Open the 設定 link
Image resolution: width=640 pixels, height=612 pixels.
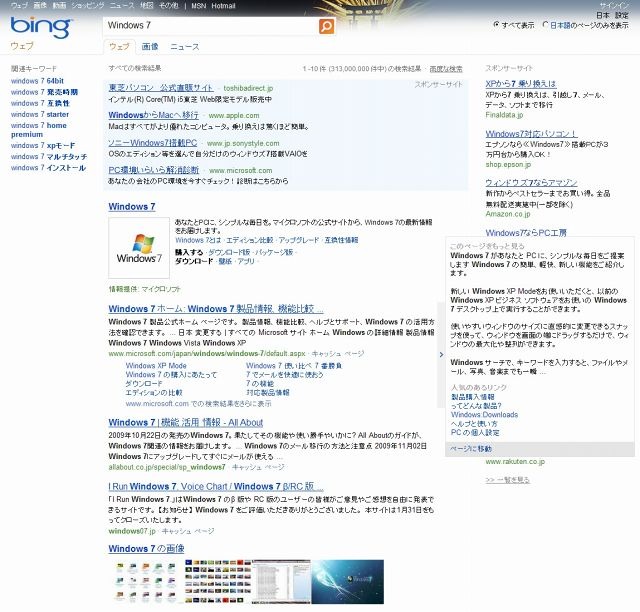point(622,16)
